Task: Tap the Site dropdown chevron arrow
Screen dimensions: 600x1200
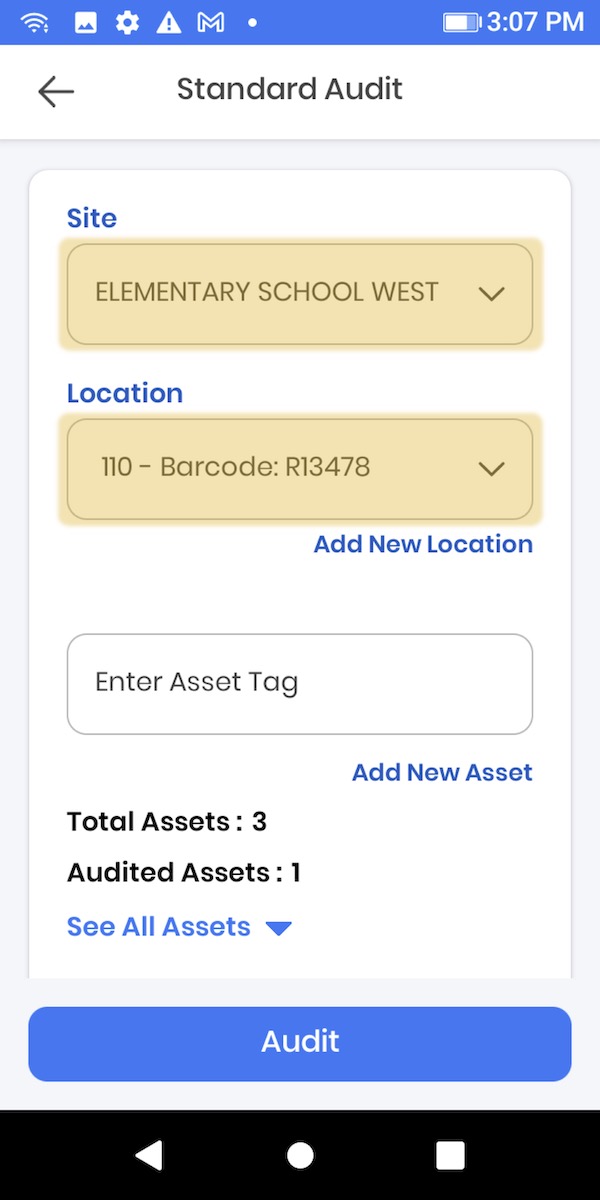Action: point(491,294)
